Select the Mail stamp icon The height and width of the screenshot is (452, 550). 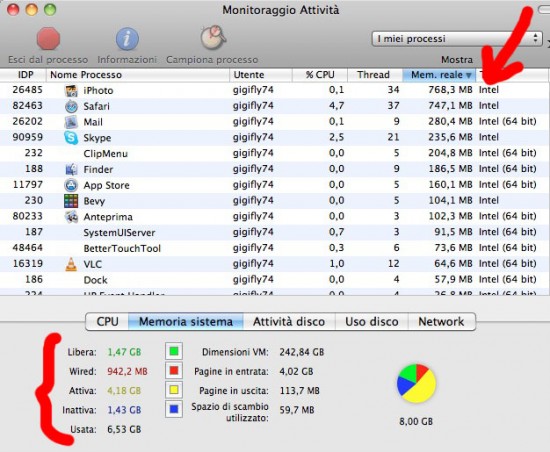click(x=71, y=122)
